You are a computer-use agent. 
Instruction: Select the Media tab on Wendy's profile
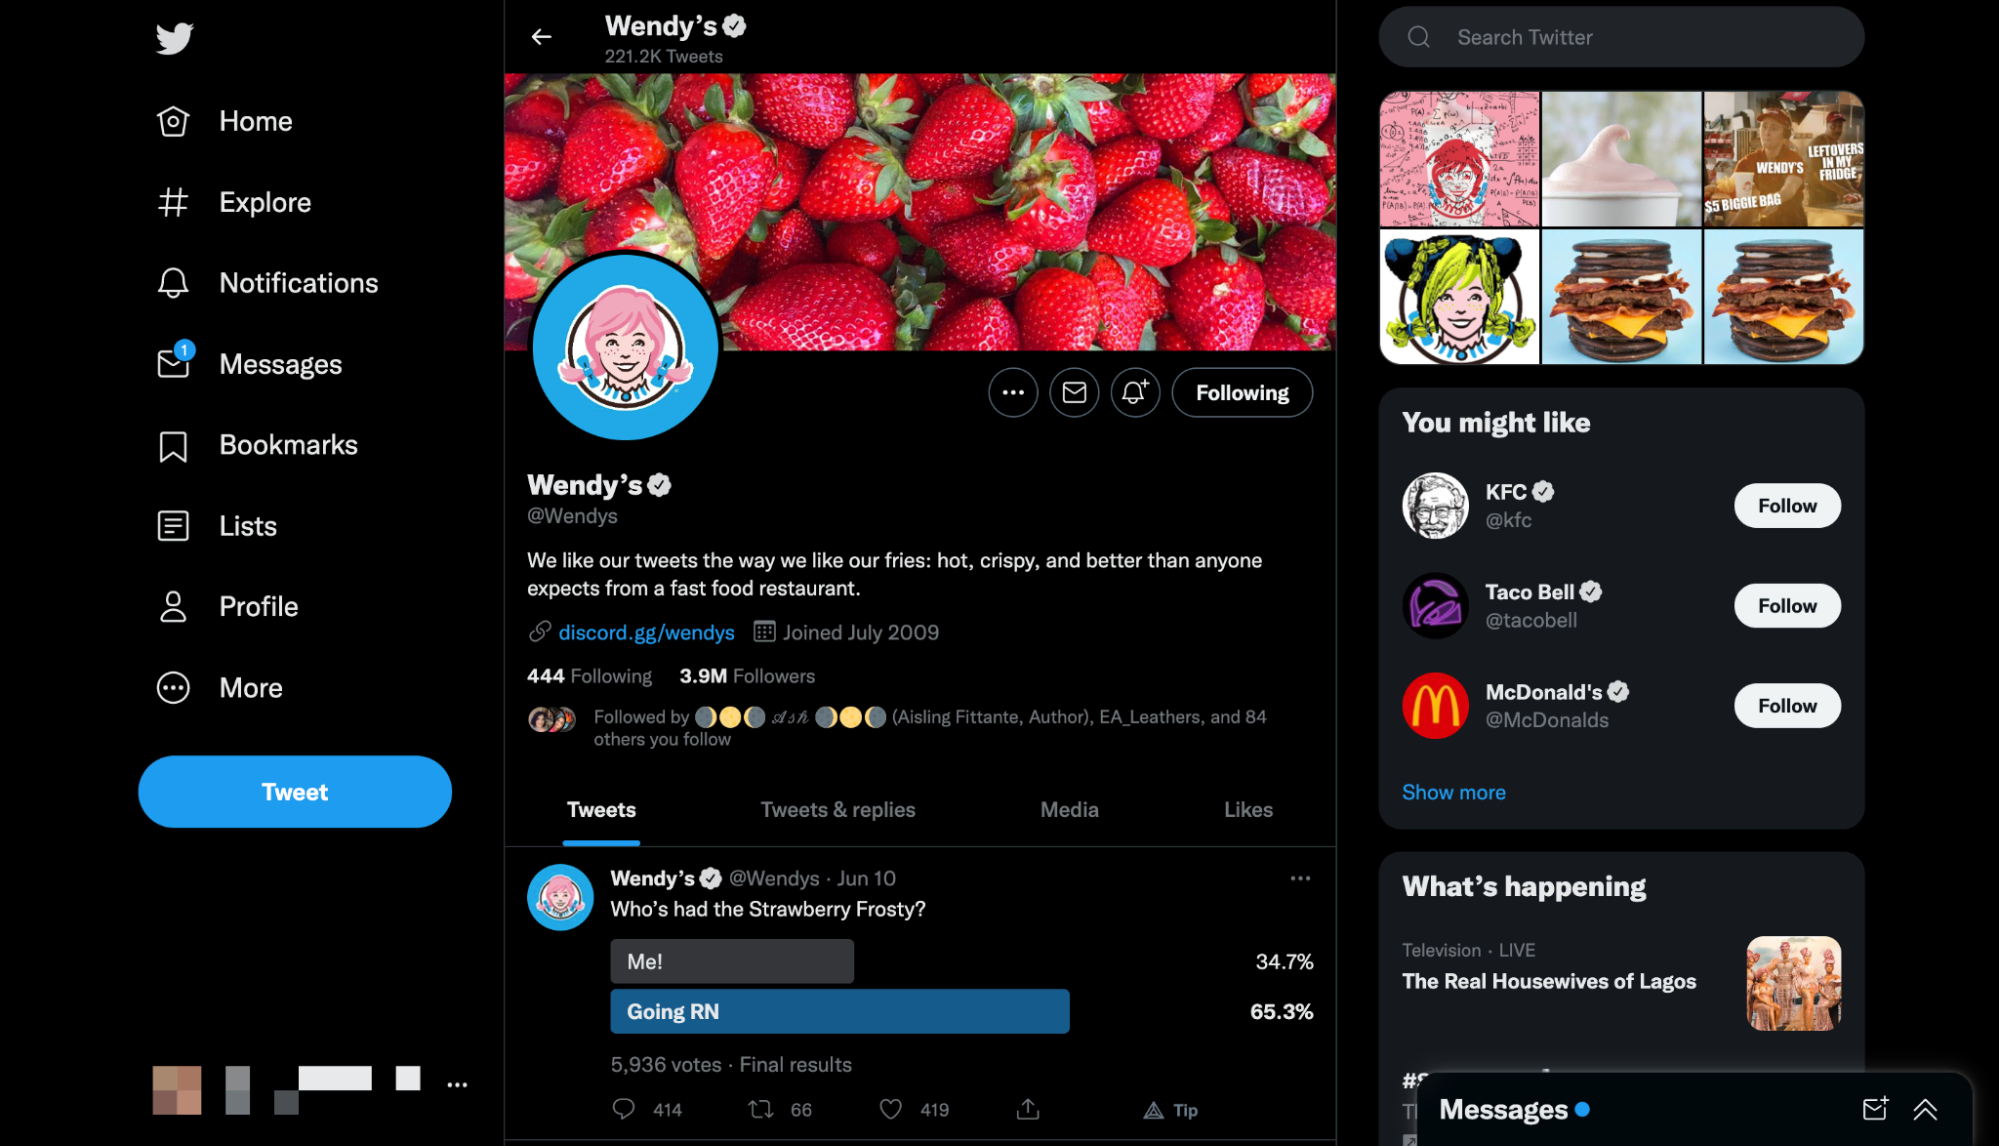tap(1070, 810)
